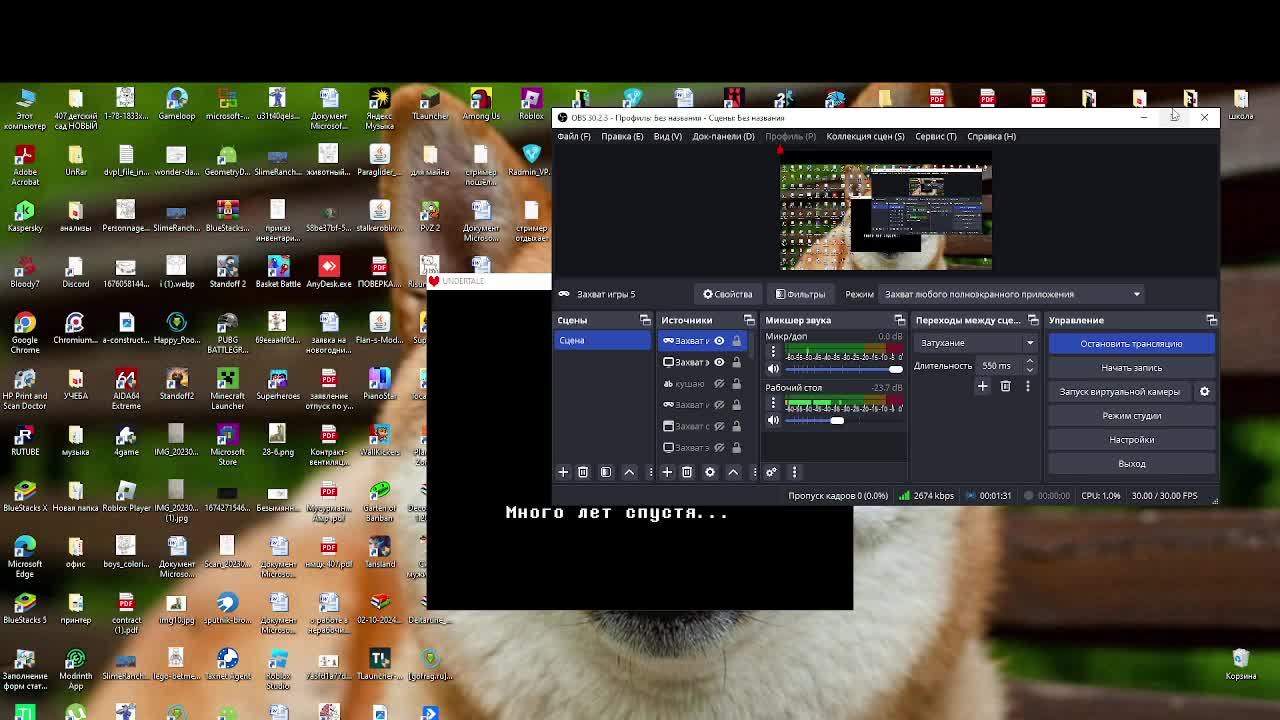Open the audio mixer's three-dot menu
This screenshot has width=1280, height=720.
pos(794,472)
